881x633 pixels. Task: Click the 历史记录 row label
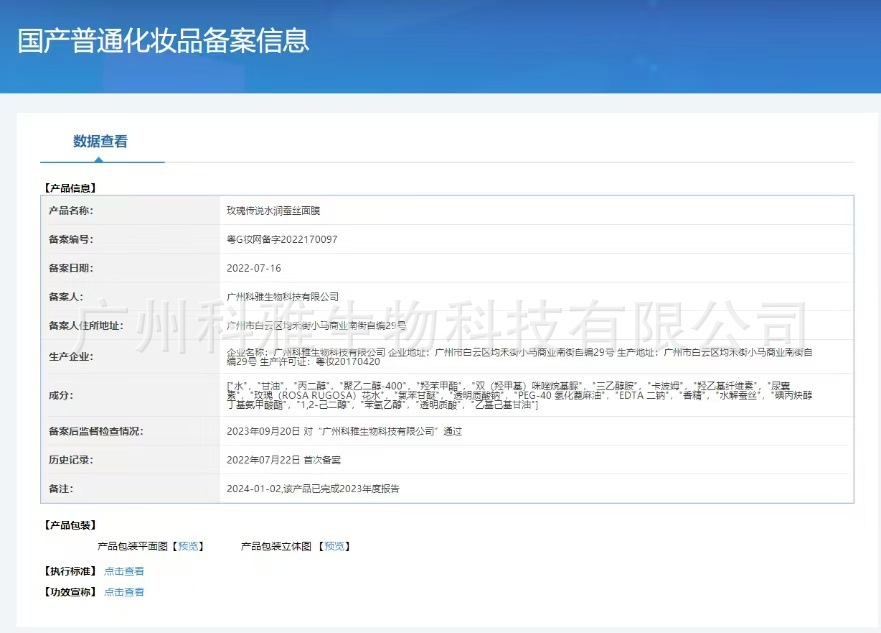pyautogui.click(x=71, y=460)
